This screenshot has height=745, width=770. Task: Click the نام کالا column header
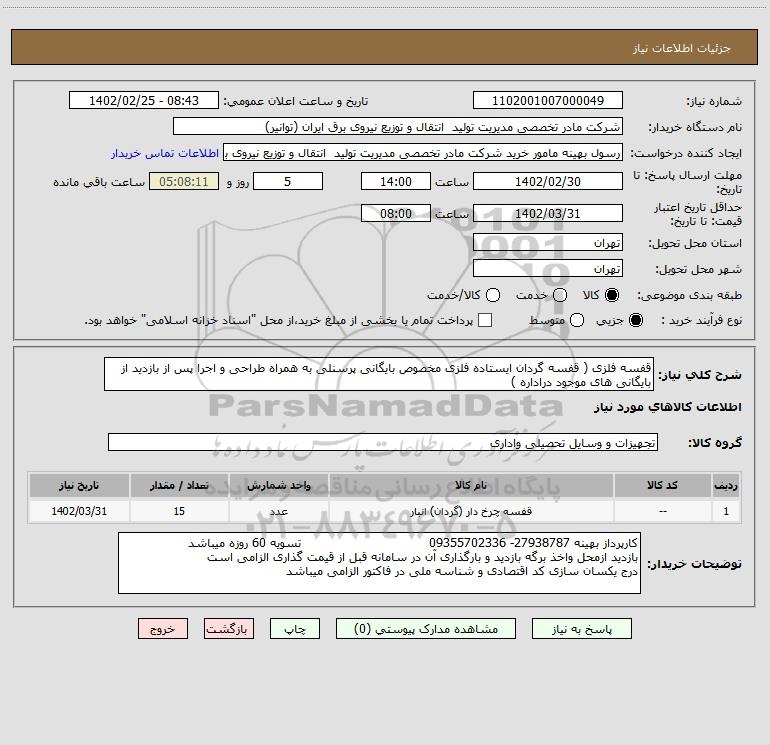point(471,485)
